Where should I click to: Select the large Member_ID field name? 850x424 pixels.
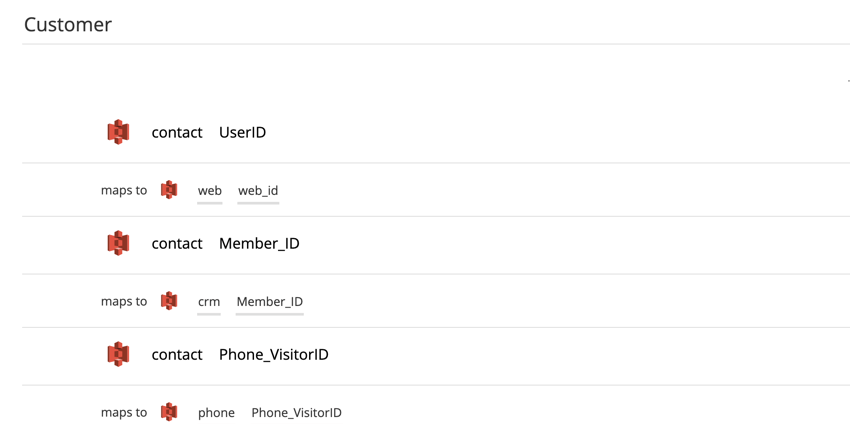[259, 244]
